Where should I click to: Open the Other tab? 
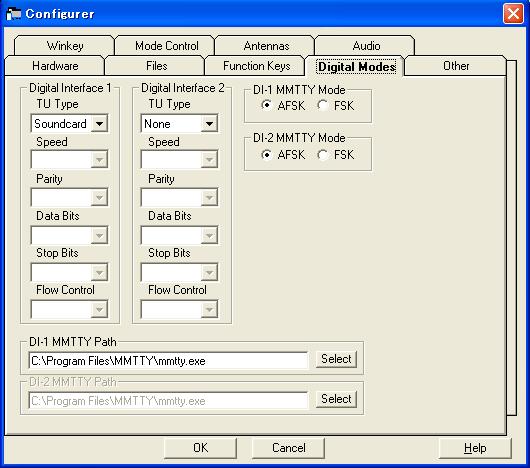click(x=455, y=66)
